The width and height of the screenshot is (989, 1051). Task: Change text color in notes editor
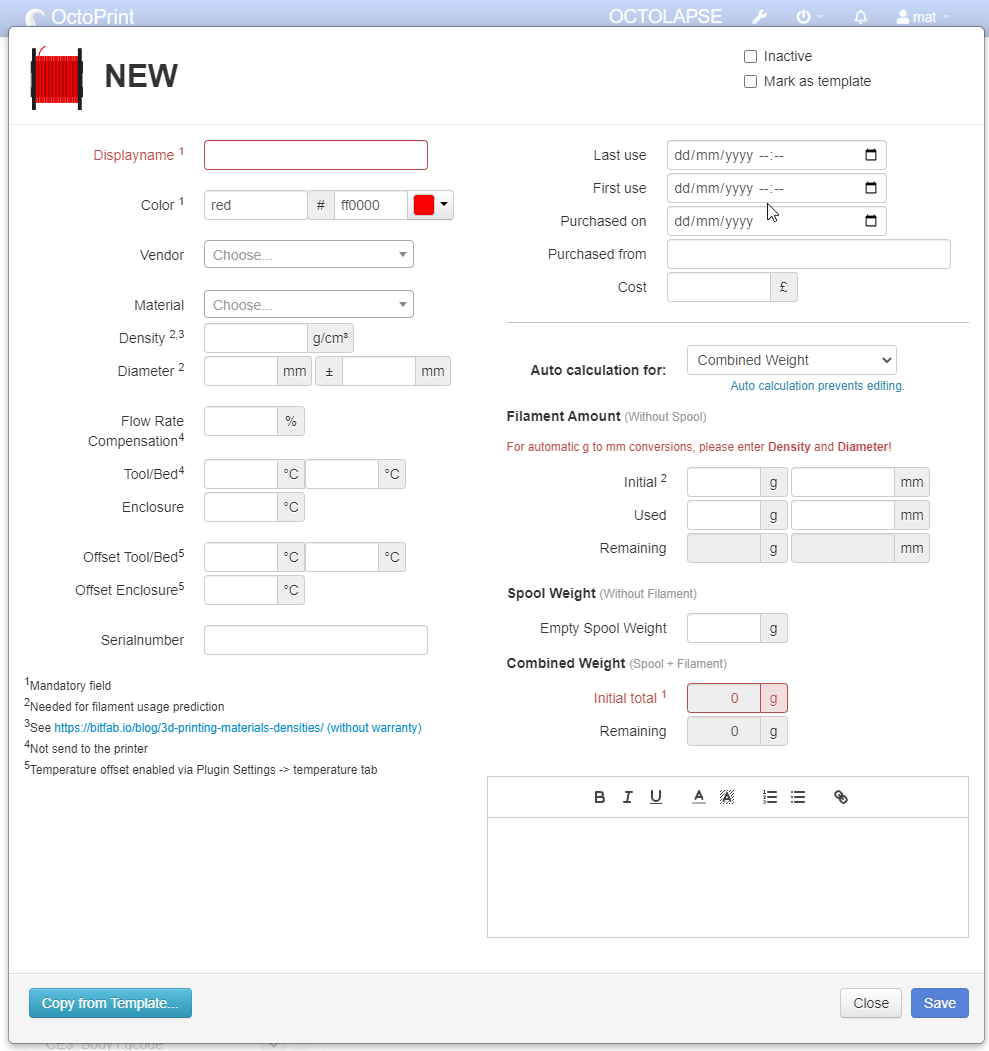[x=699, y=797]
